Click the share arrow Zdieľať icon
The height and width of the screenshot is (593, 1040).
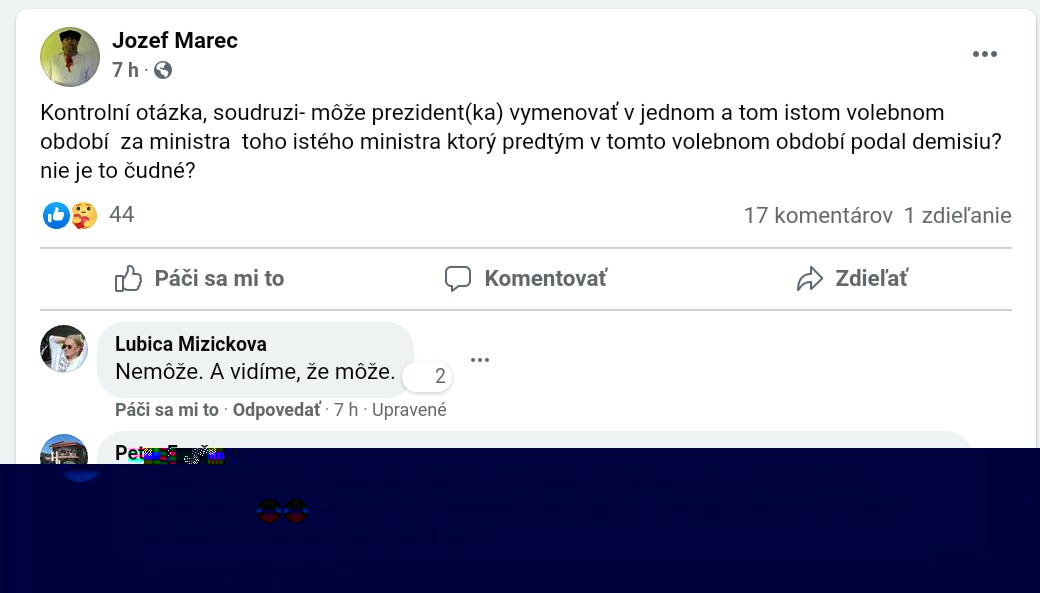click(809, 279)
